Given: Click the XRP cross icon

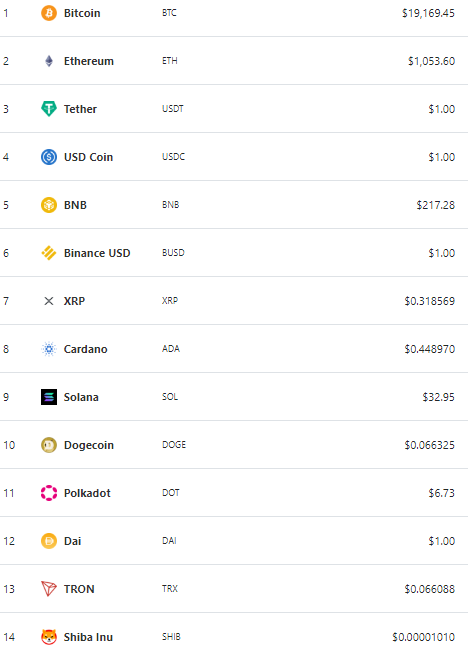Looking at the screenshot, I should tap(48, 301).
